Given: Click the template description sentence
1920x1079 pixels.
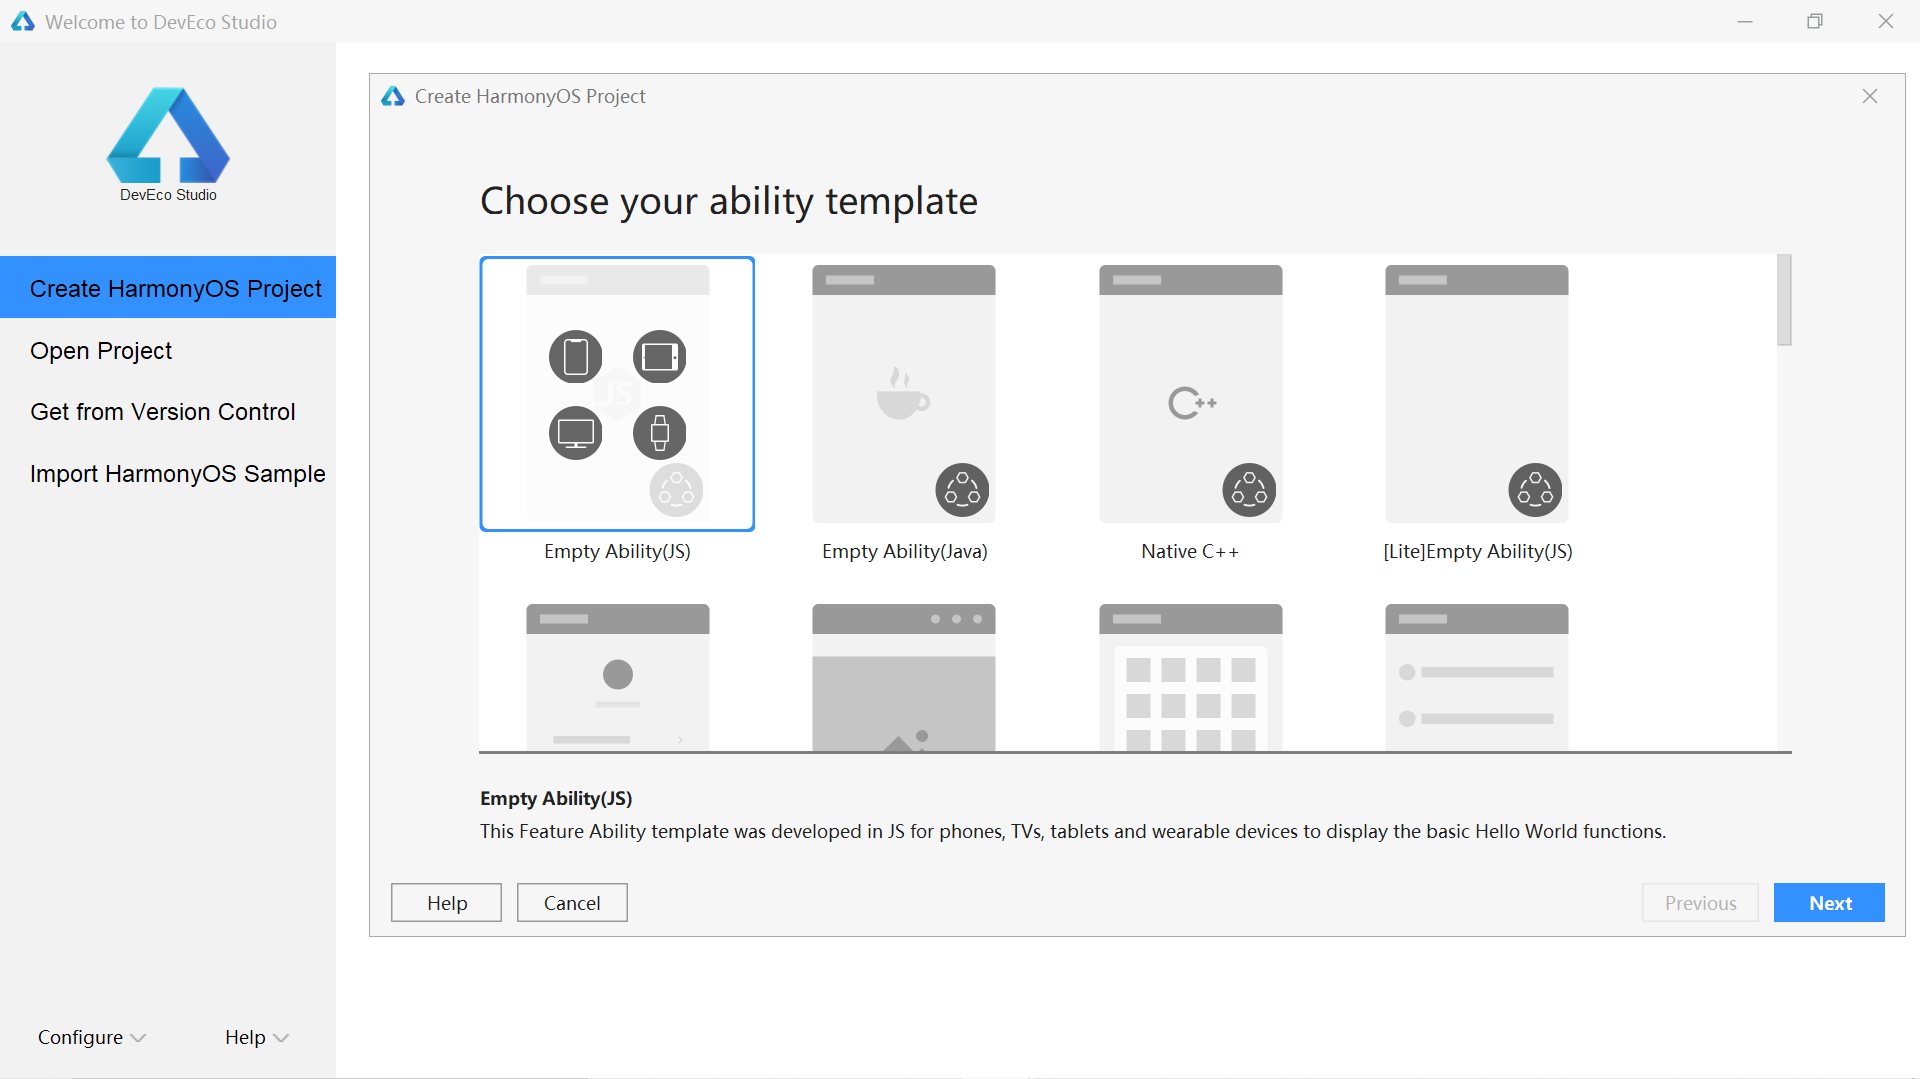Looking at the screenshot, I should pos(1073,831).
